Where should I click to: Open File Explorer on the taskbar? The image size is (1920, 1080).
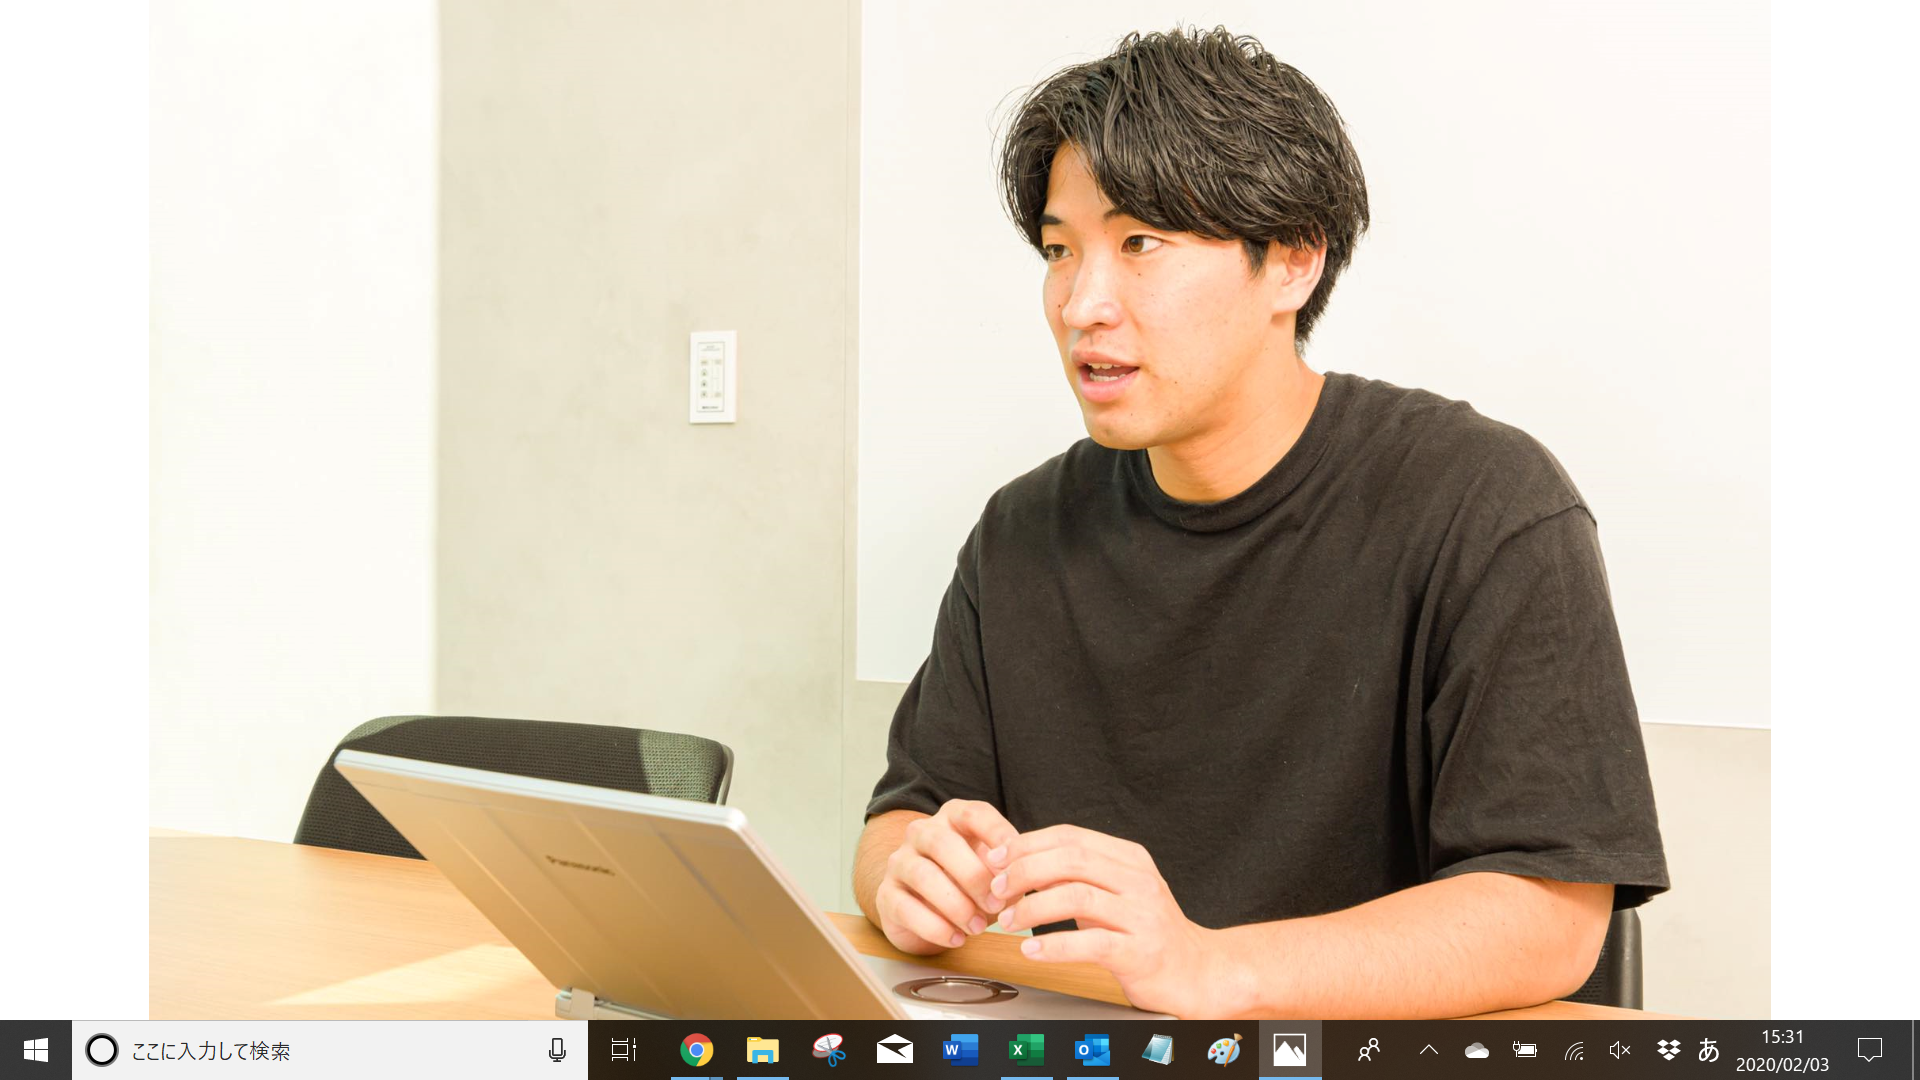pyautogui.click(x=763, y=1050)
